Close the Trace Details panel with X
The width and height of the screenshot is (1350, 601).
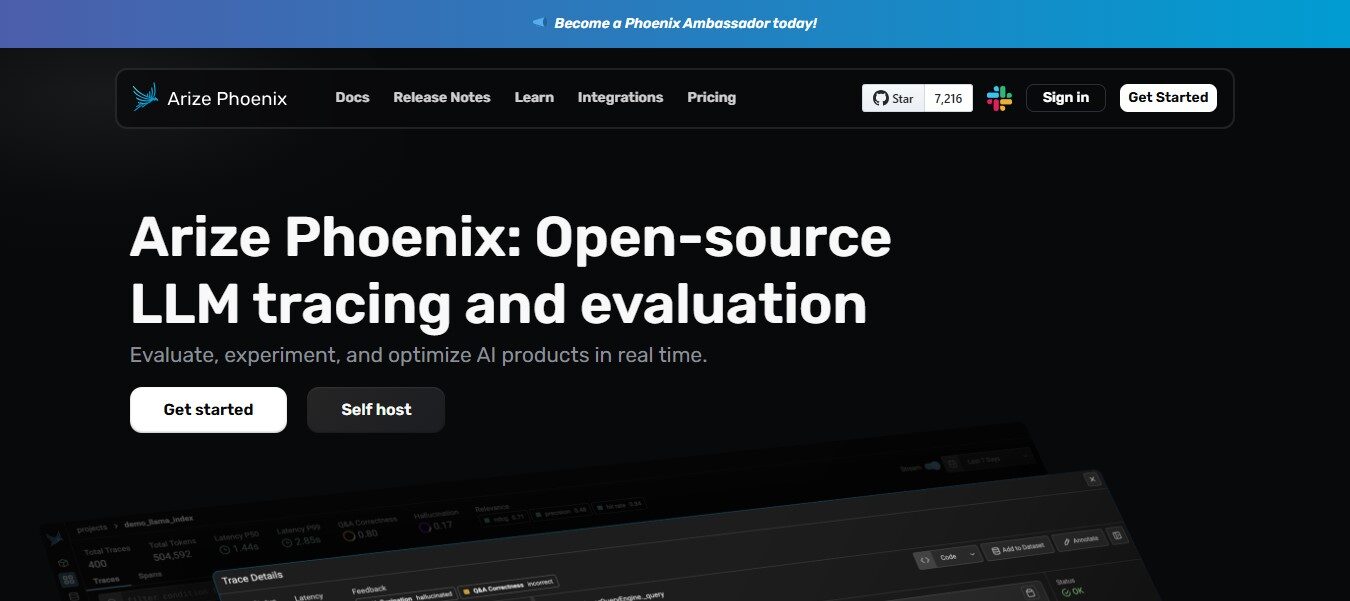pos(1092,480)
